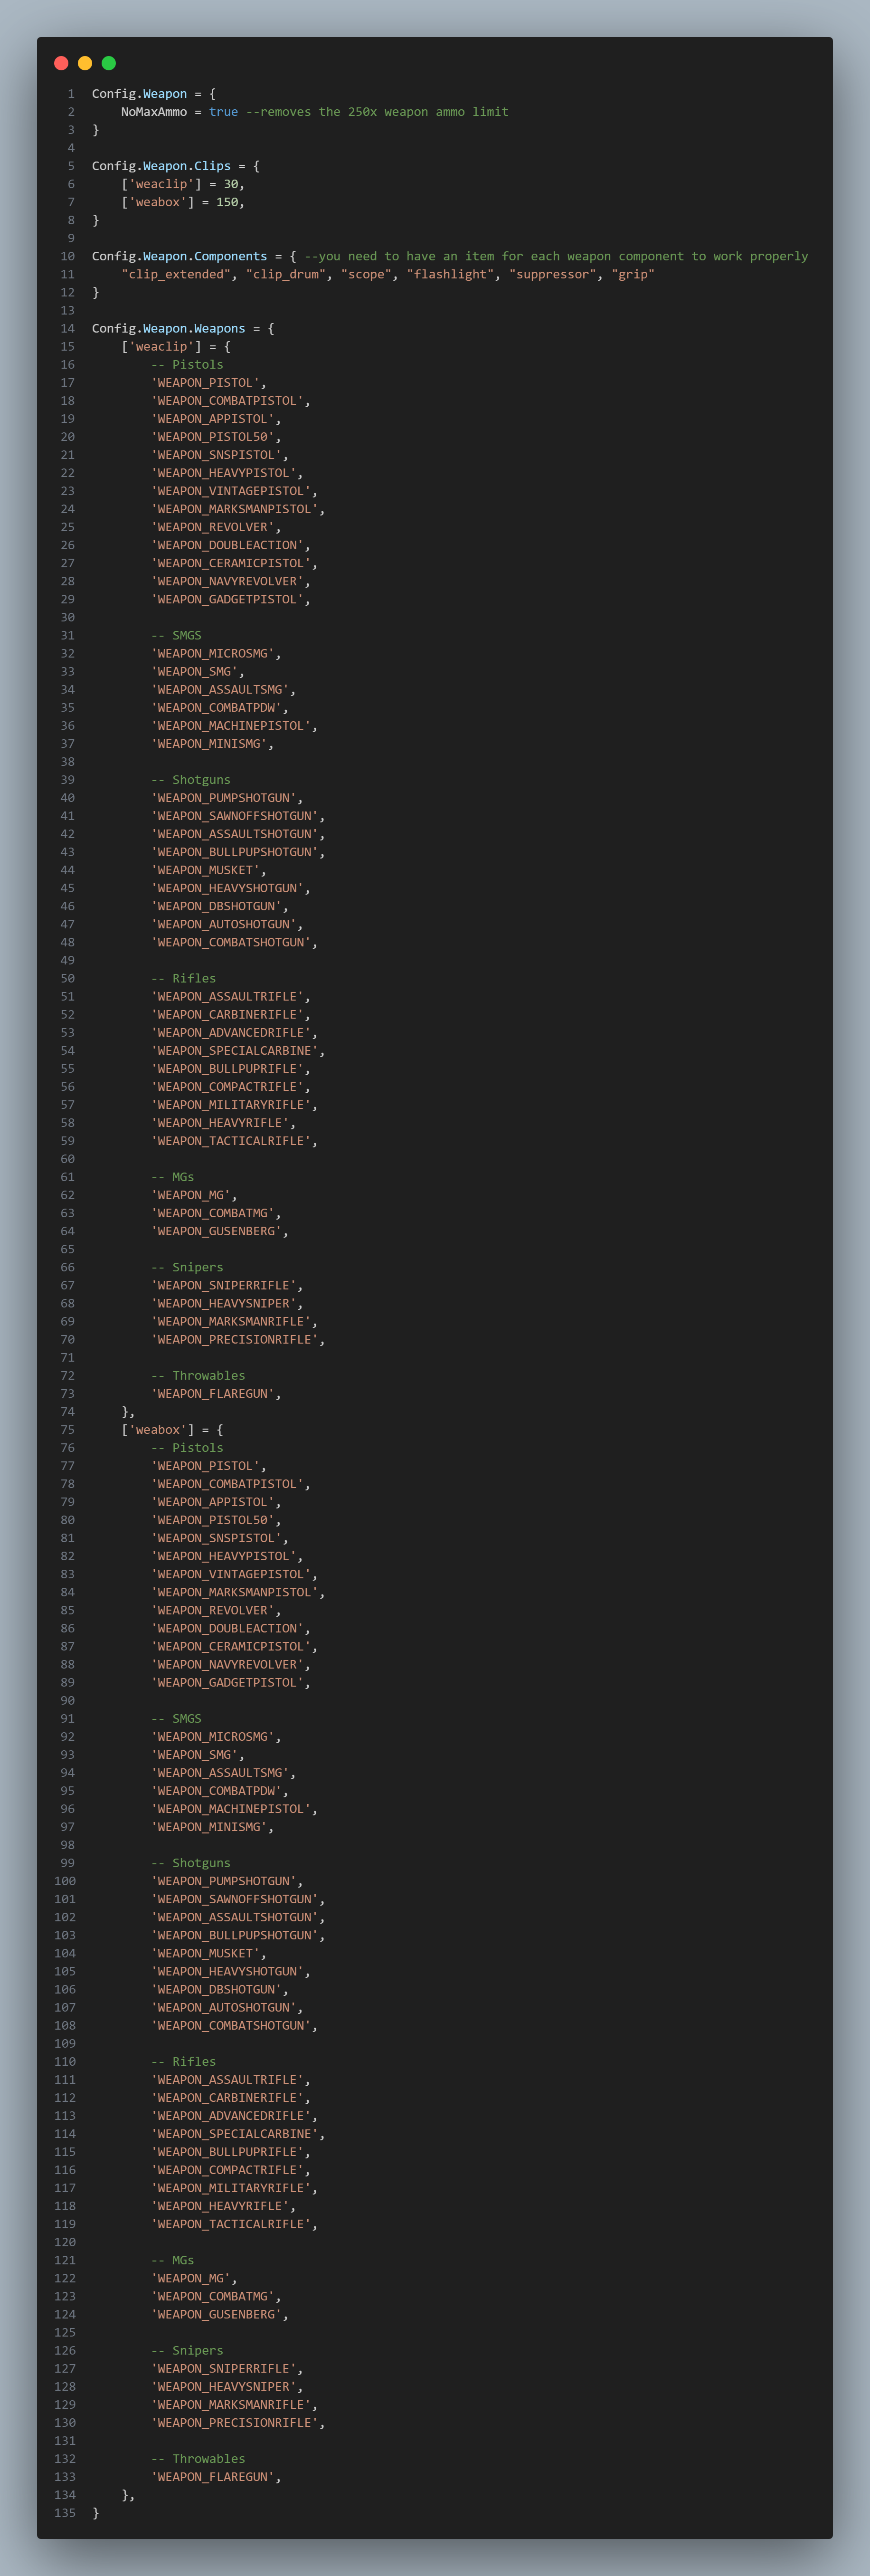Click the red close dot
The image size is (870, 2576).
[61, 63]
